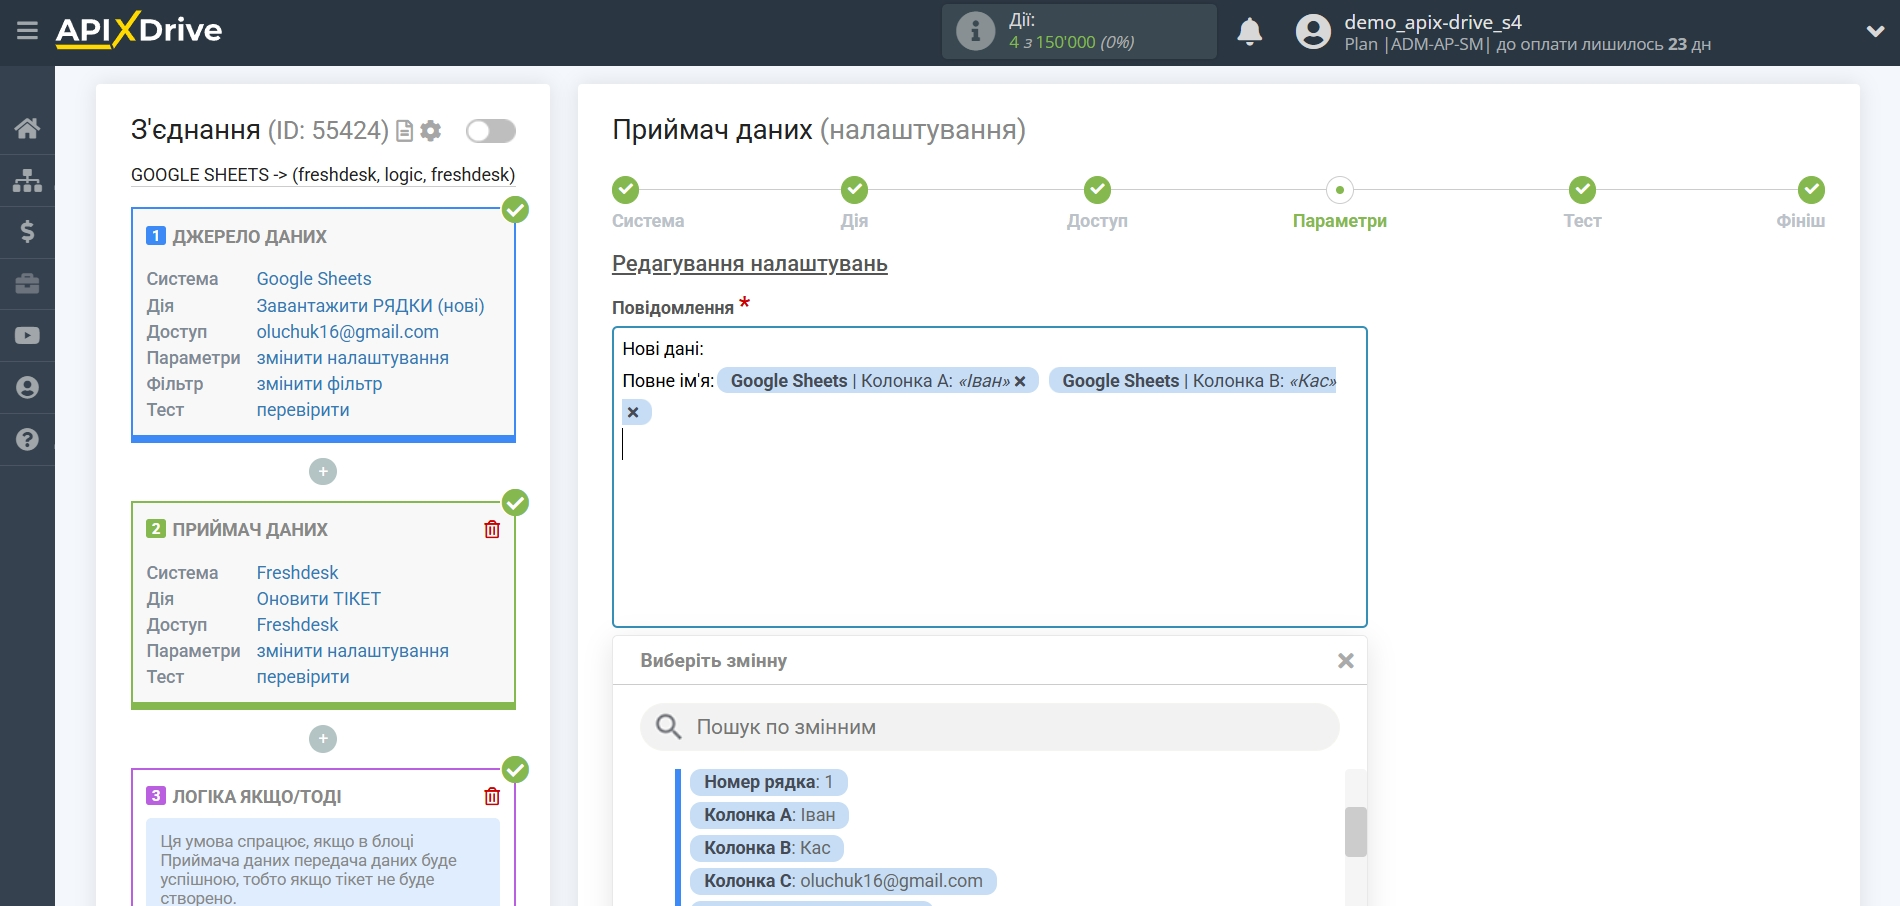Click the user avatar icon
Image resolution: width=1900 pixels, height=906 pixels.
(x=1313, y=32)
